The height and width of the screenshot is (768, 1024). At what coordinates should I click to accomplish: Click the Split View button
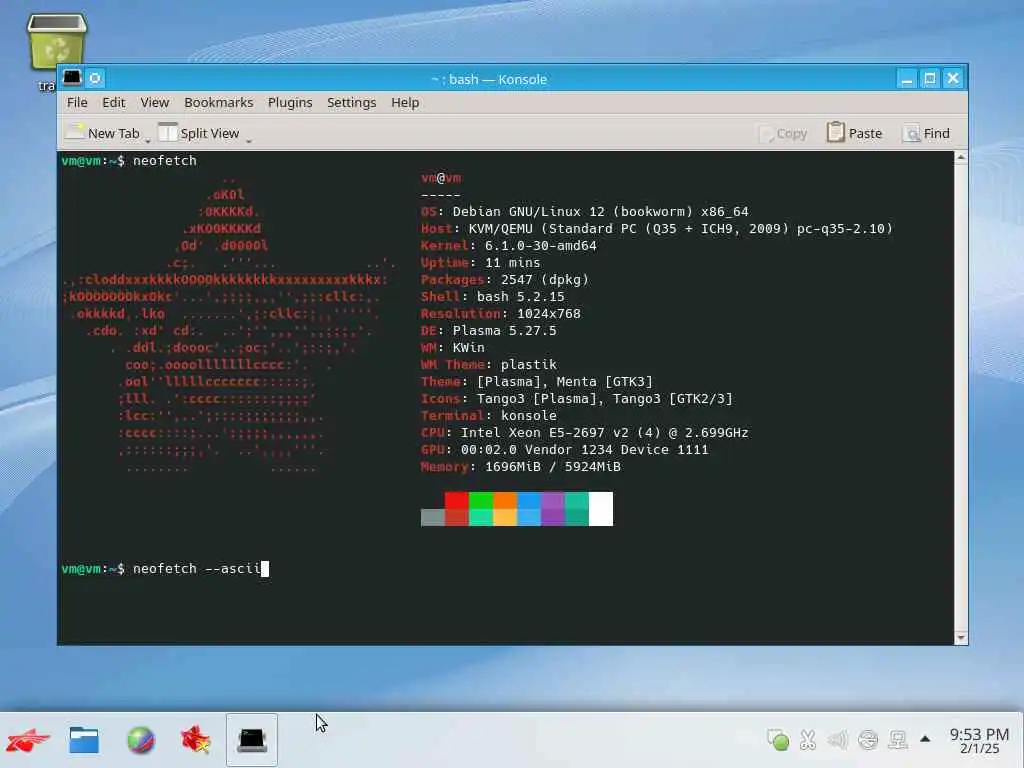199,133
